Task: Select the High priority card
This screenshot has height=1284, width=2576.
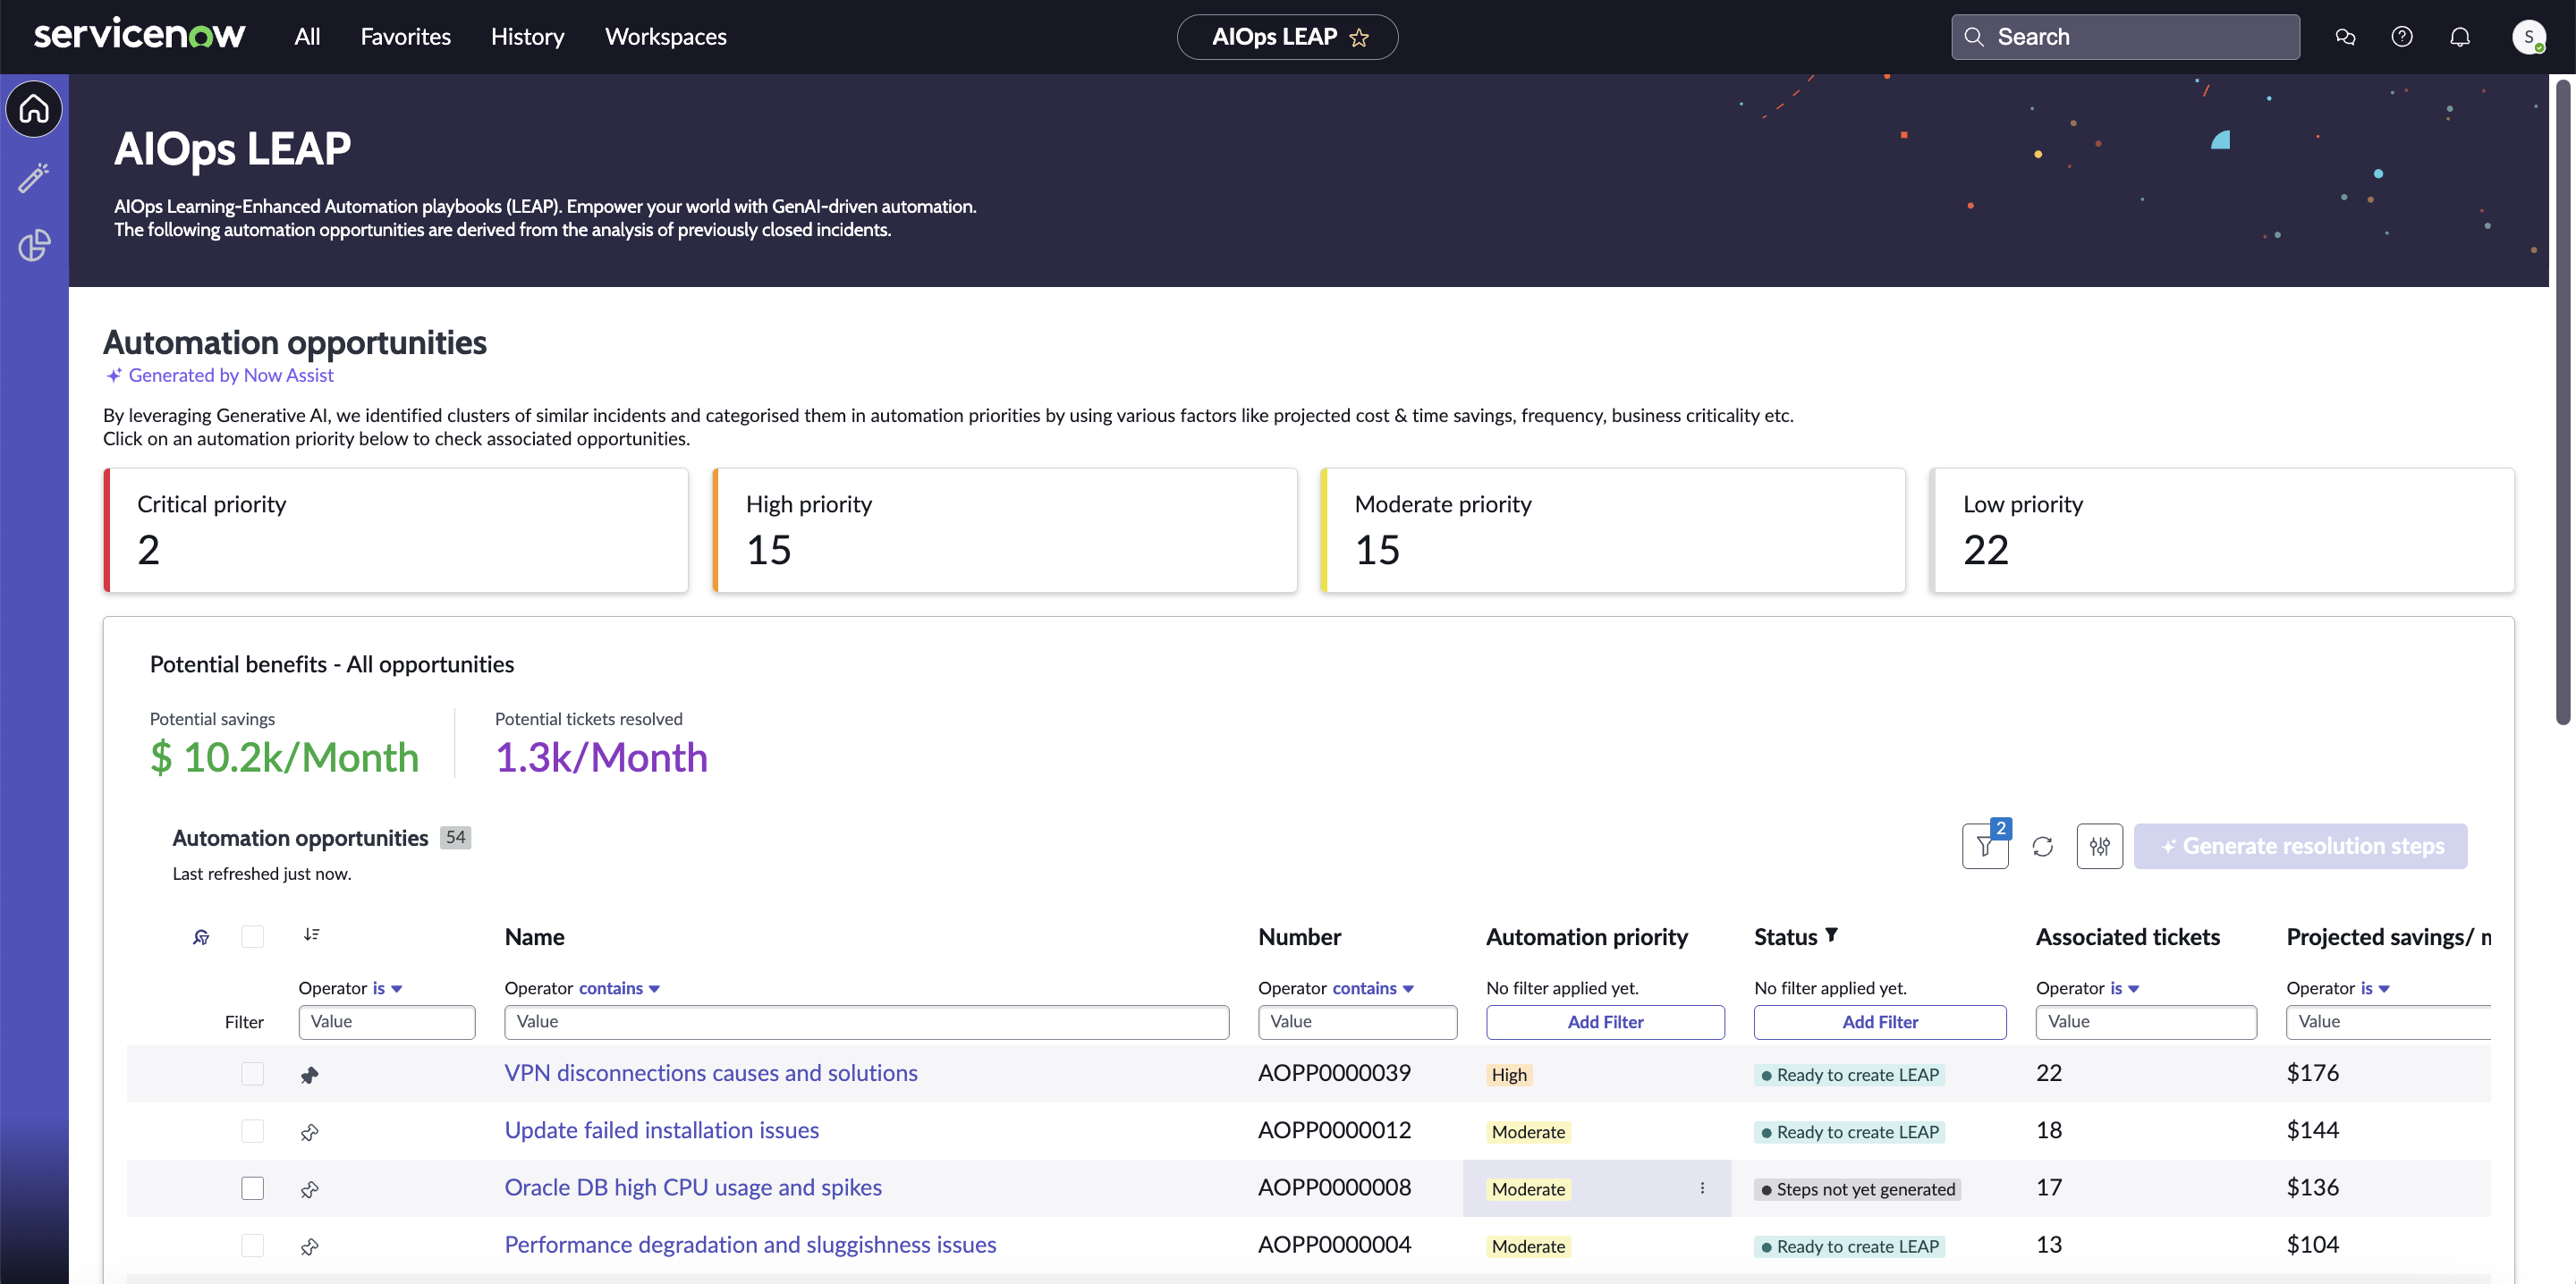Action: click(x=1005, y=530)
